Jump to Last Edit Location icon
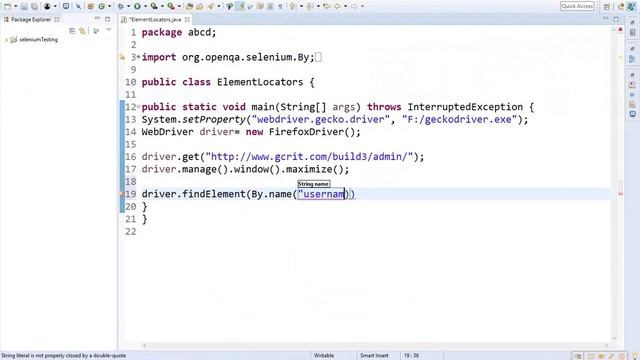 (327, 7)
